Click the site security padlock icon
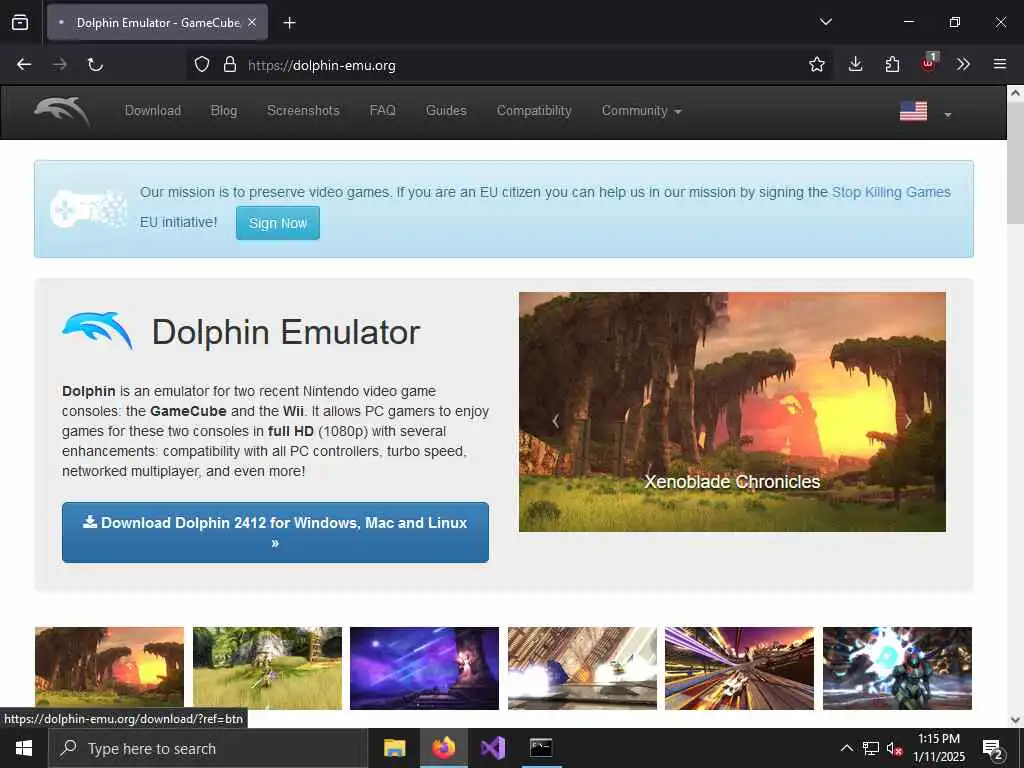1024x768 pixels. [229, 65]
